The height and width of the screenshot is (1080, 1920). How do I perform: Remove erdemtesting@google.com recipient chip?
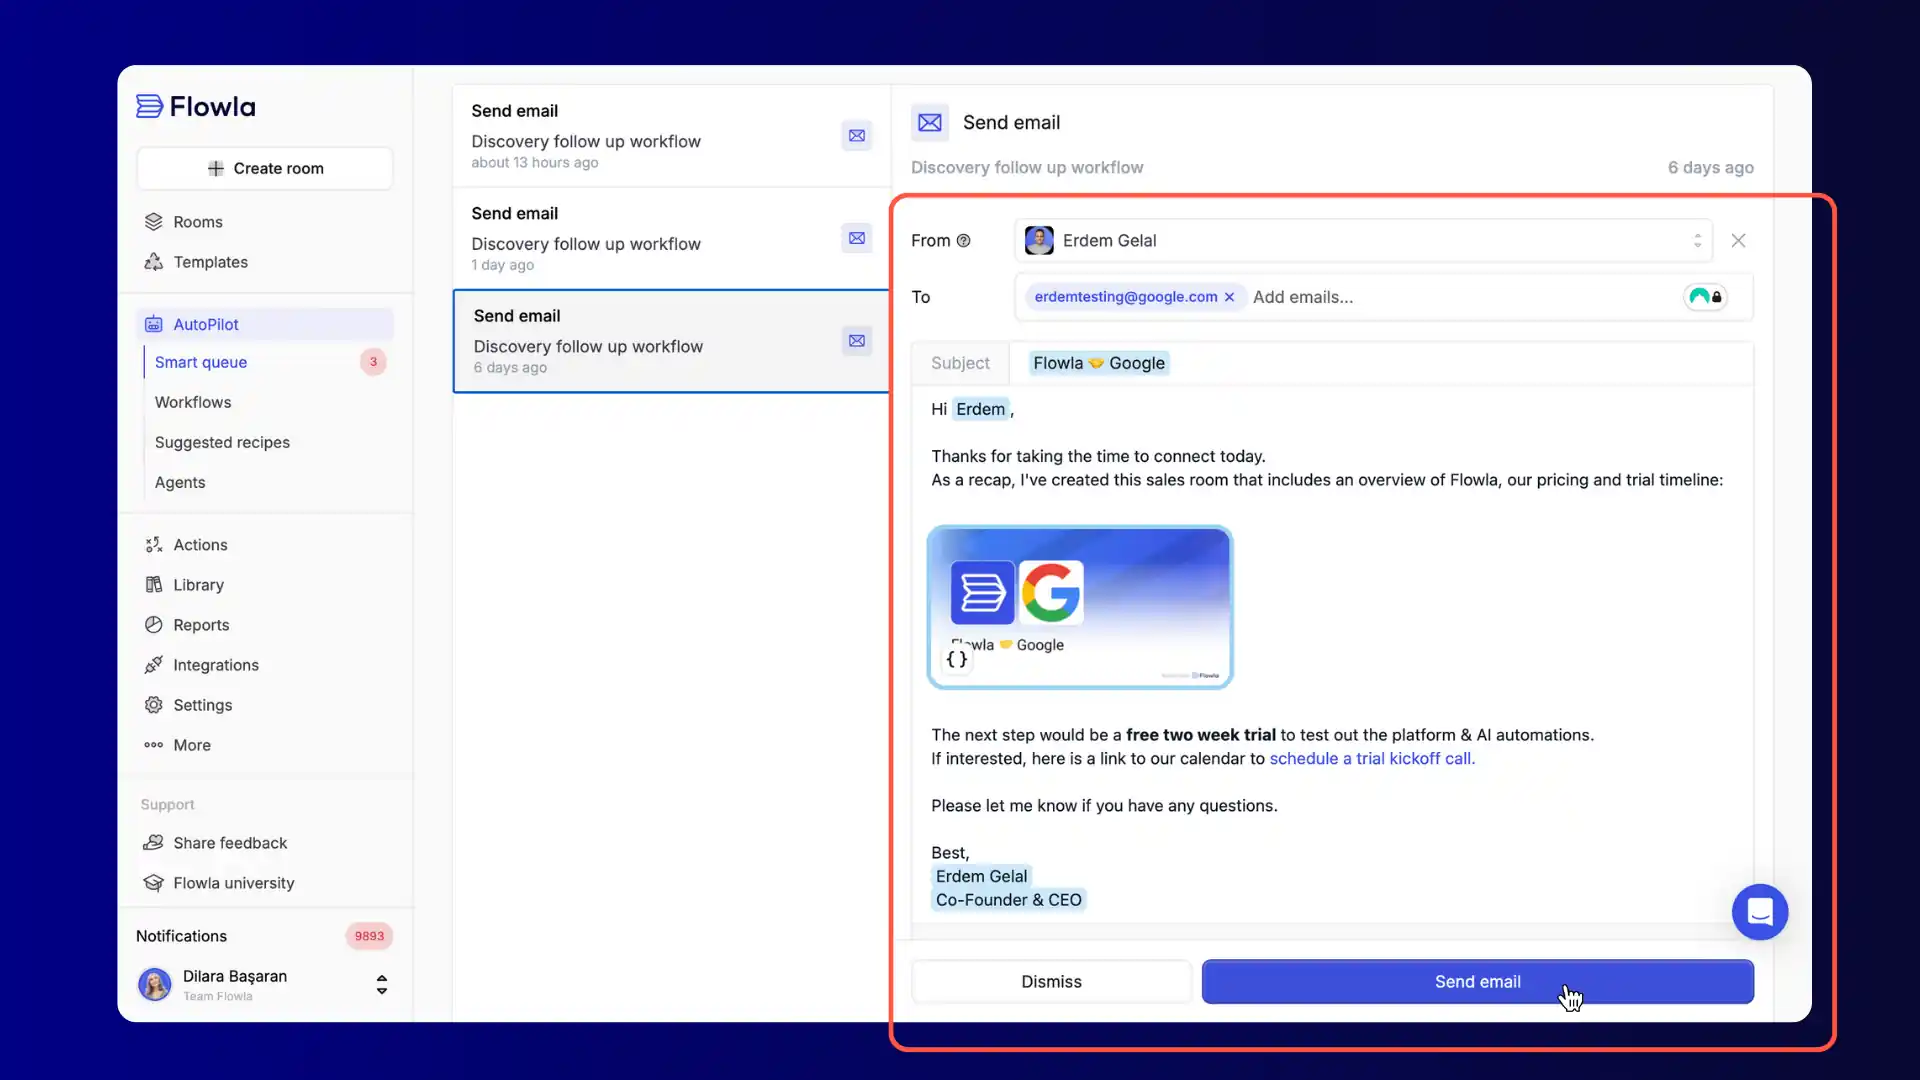tap(1229, 297)
